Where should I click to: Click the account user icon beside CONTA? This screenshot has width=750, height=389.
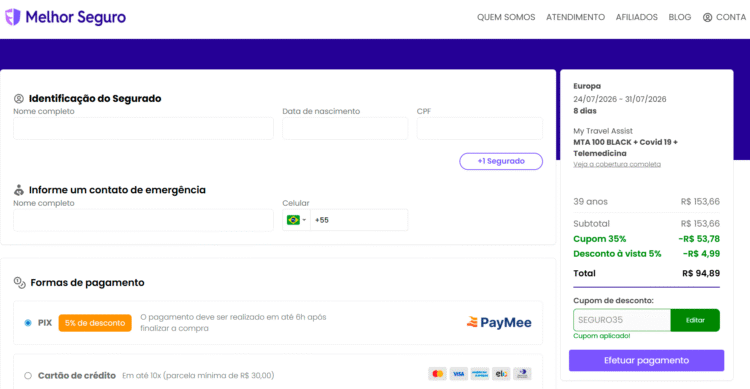click(707, 17)
